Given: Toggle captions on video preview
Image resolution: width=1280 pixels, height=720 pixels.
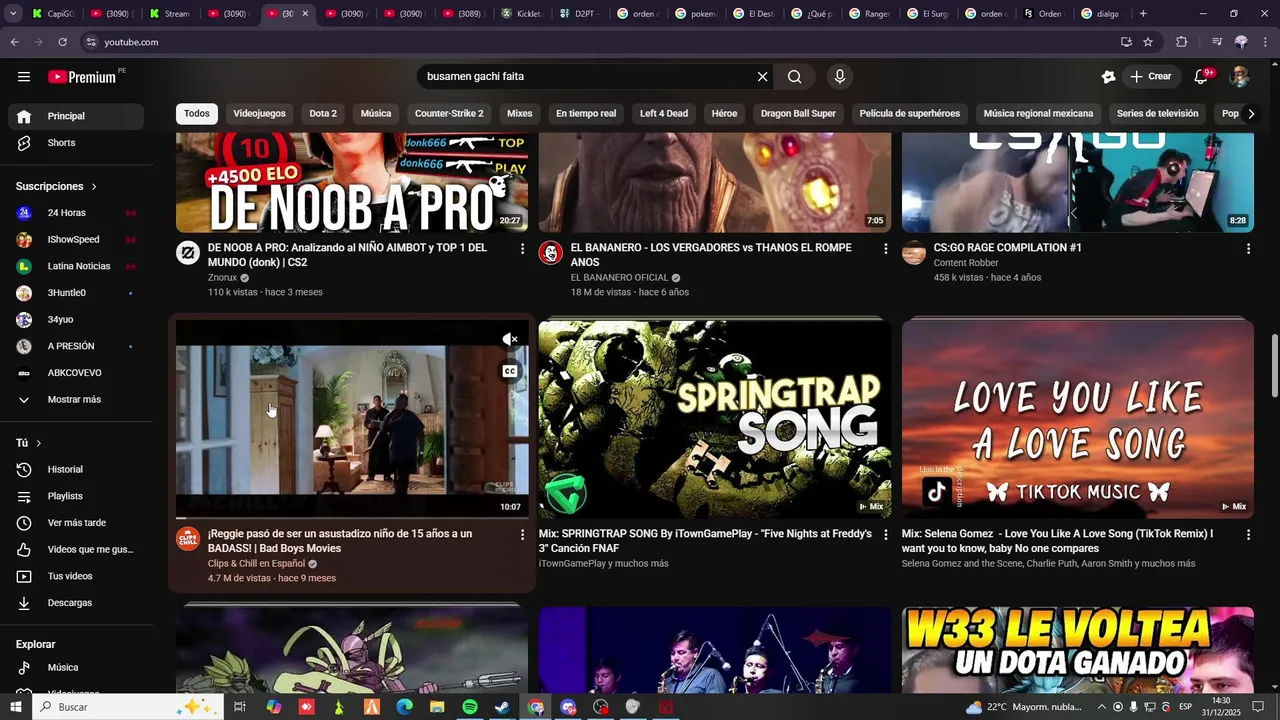Looking at the screenshot, I should [510, 371].
